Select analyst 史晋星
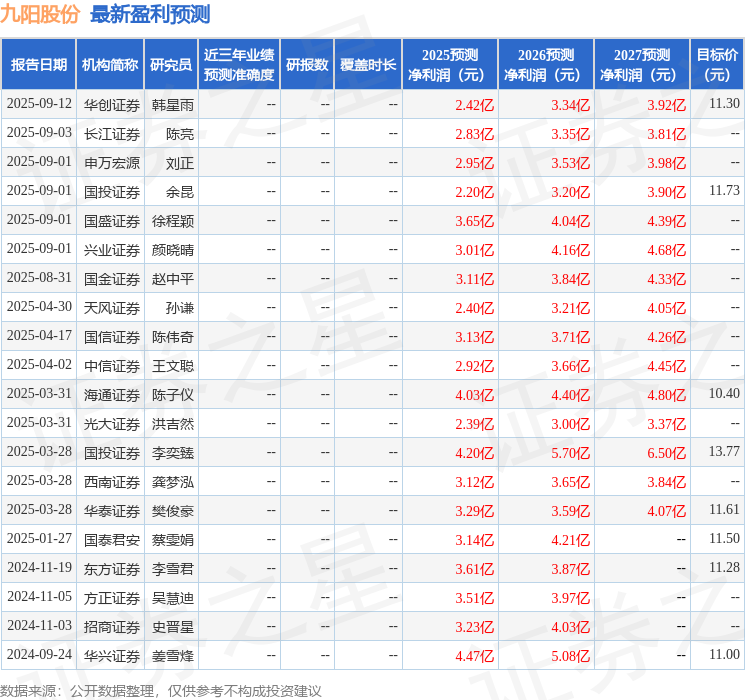 pyautogui.click(x=173, y=627)
